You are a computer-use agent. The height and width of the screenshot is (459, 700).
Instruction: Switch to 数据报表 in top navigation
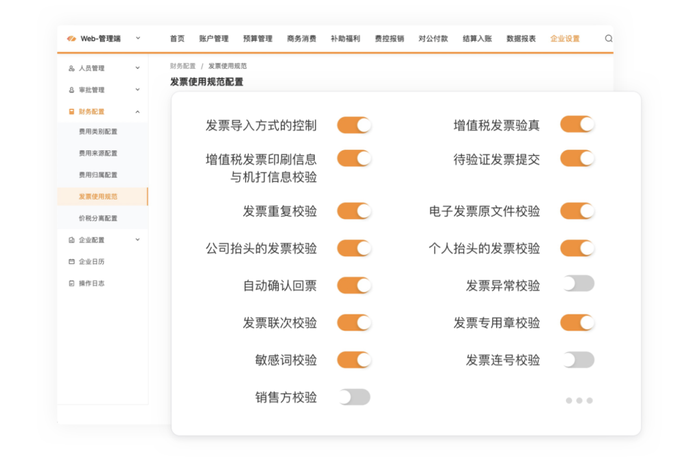pyautogui.click(x=521, y=39)
